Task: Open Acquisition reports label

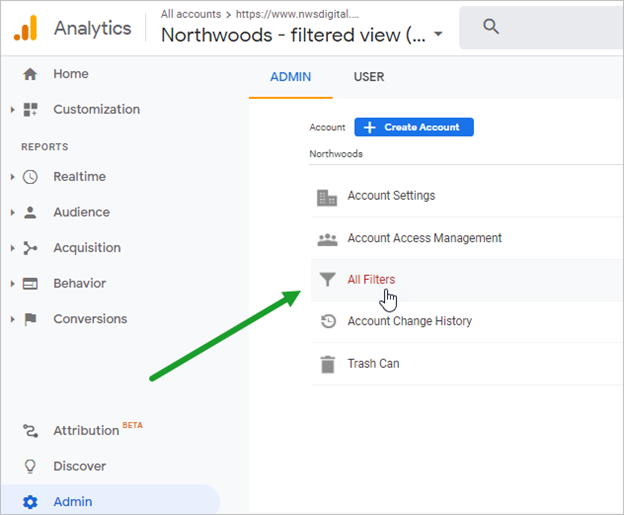Action: pos(87,248)
